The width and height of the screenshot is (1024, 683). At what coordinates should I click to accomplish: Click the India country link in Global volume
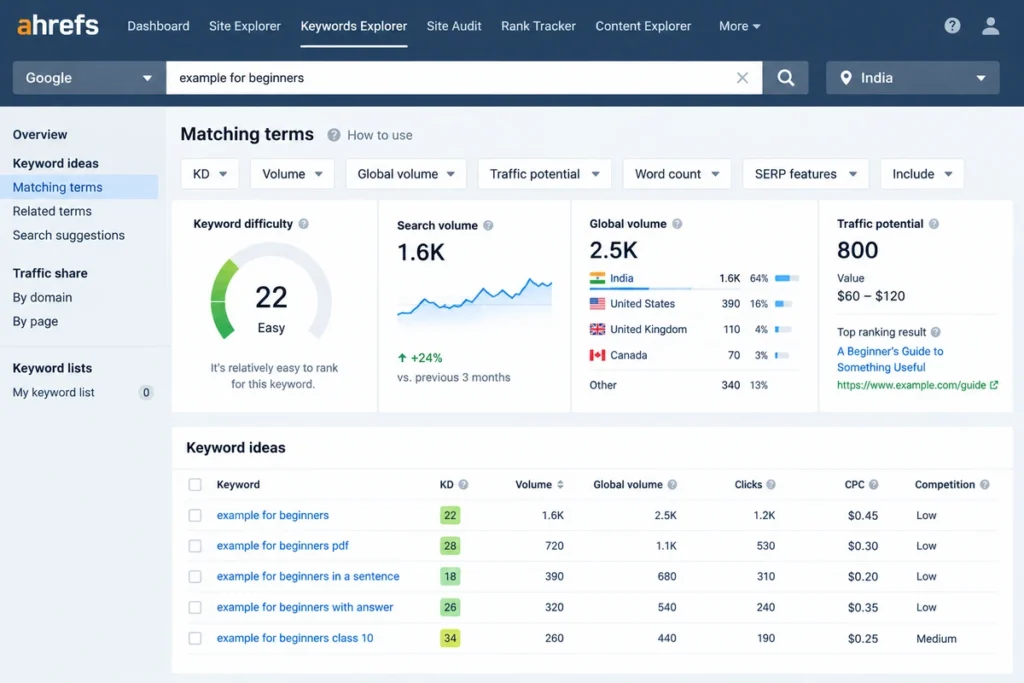(x=622, y=278)
